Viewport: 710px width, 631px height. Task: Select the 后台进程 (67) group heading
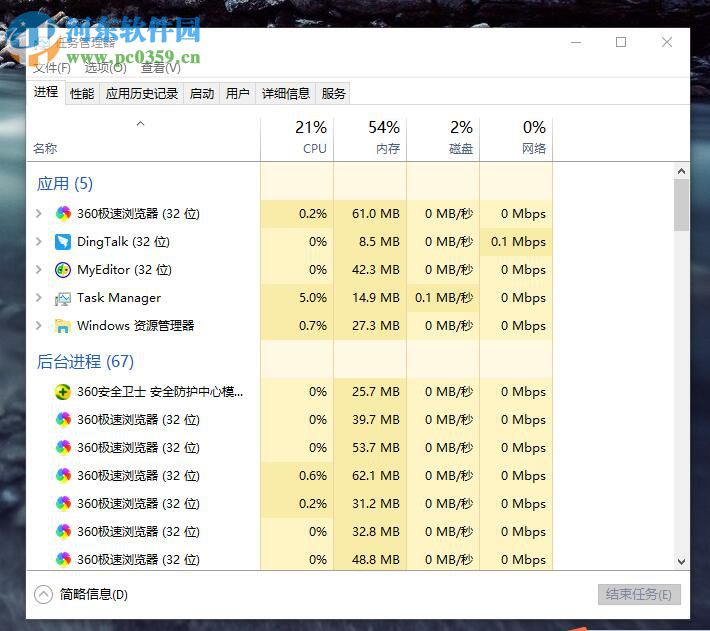pyautogui.click(x=85, y=362)
